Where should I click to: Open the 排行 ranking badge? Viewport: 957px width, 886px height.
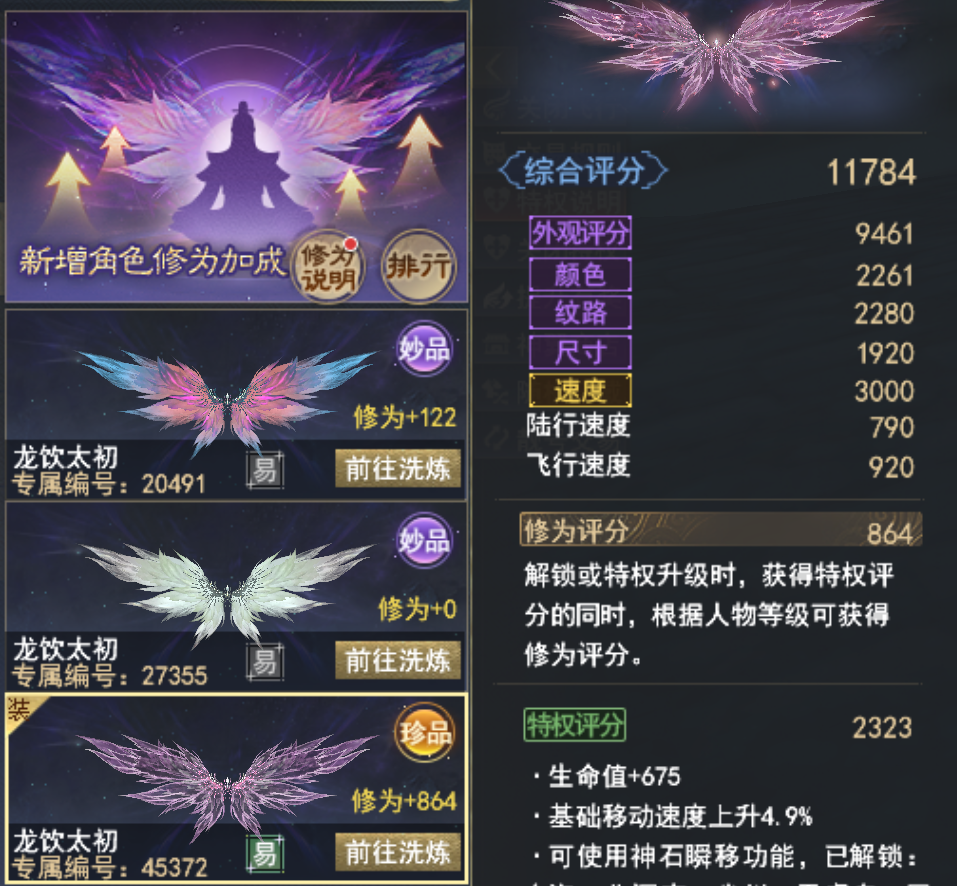point(419,267)
